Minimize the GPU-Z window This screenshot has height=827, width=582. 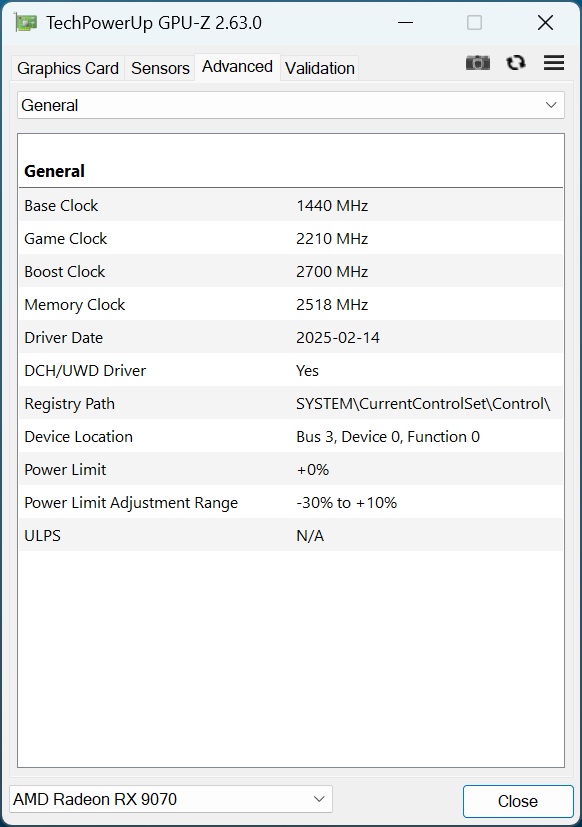[405, 23]
